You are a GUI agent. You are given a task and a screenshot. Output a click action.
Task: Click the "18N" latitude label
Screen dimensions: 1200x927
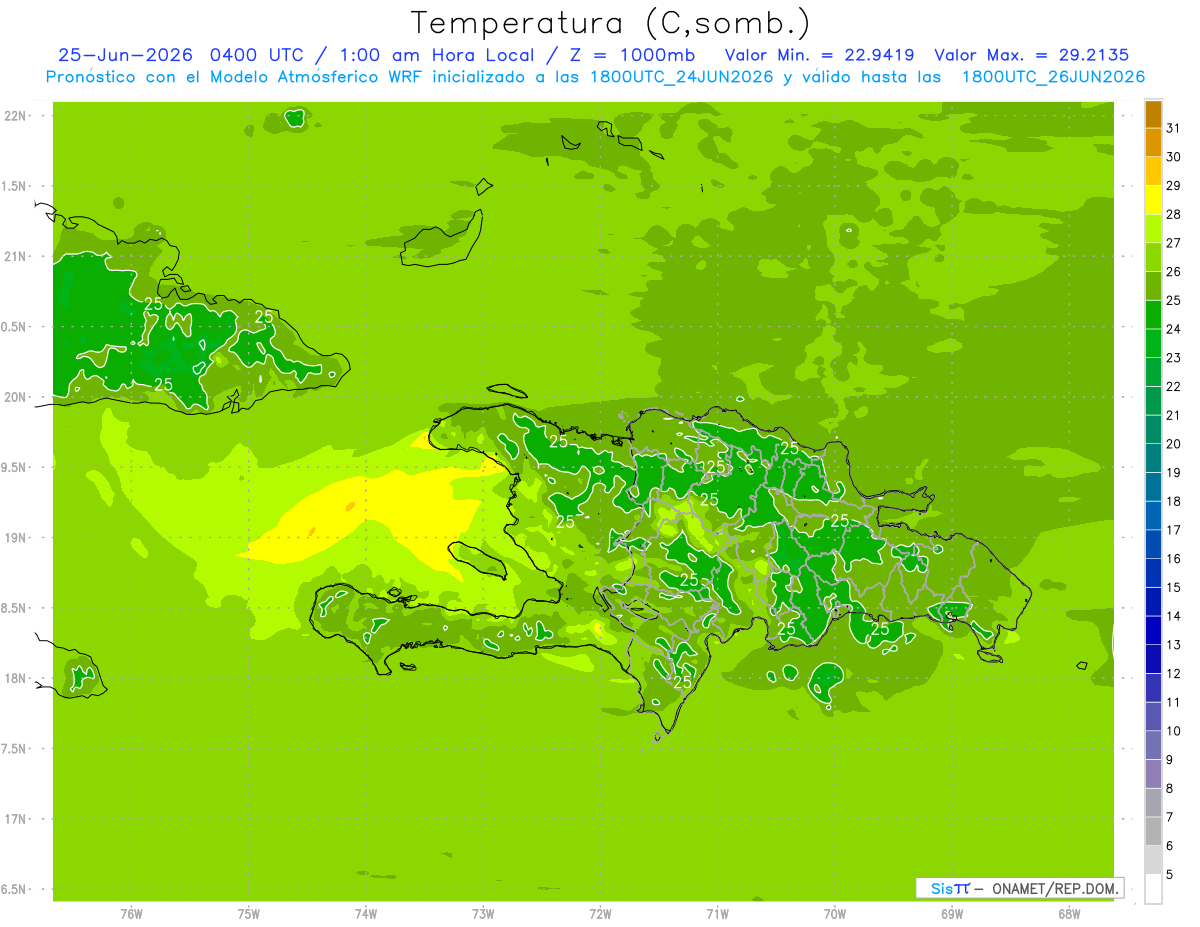point(15,678)
